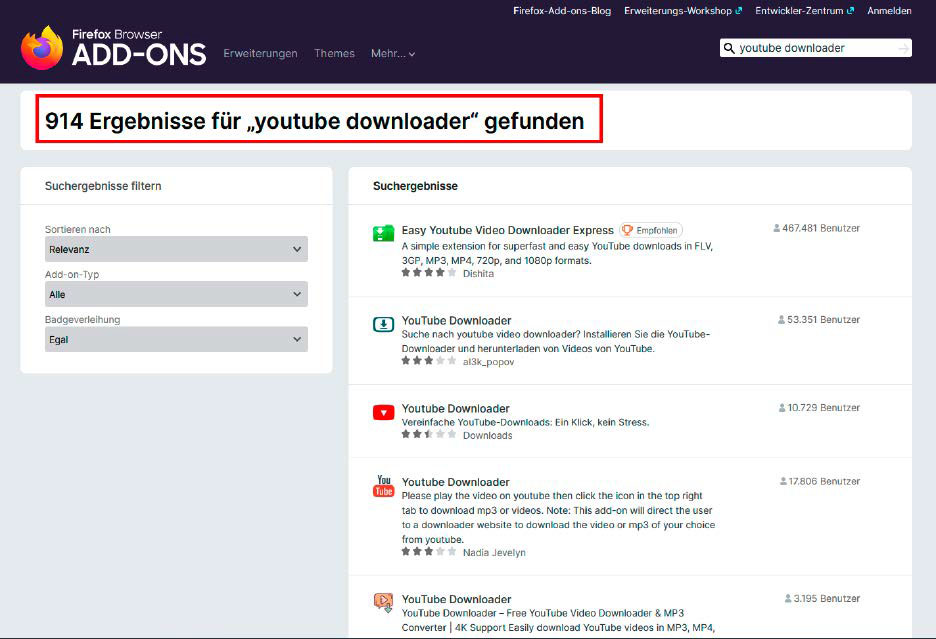The image size is (936, 639).
Task: Click red play icon of Youtube Downloader
Action: [x=383, y=413]
